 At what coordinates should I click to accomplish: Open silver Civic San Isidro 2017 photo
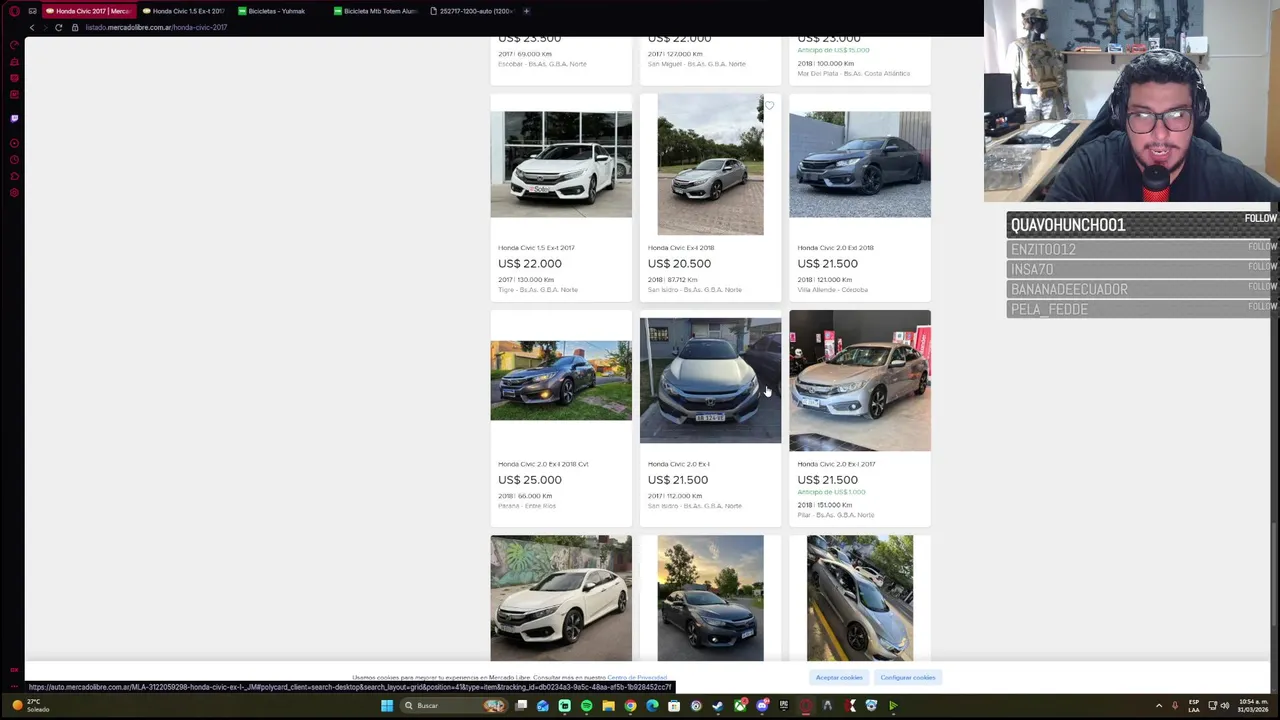[x=710, y=380]
